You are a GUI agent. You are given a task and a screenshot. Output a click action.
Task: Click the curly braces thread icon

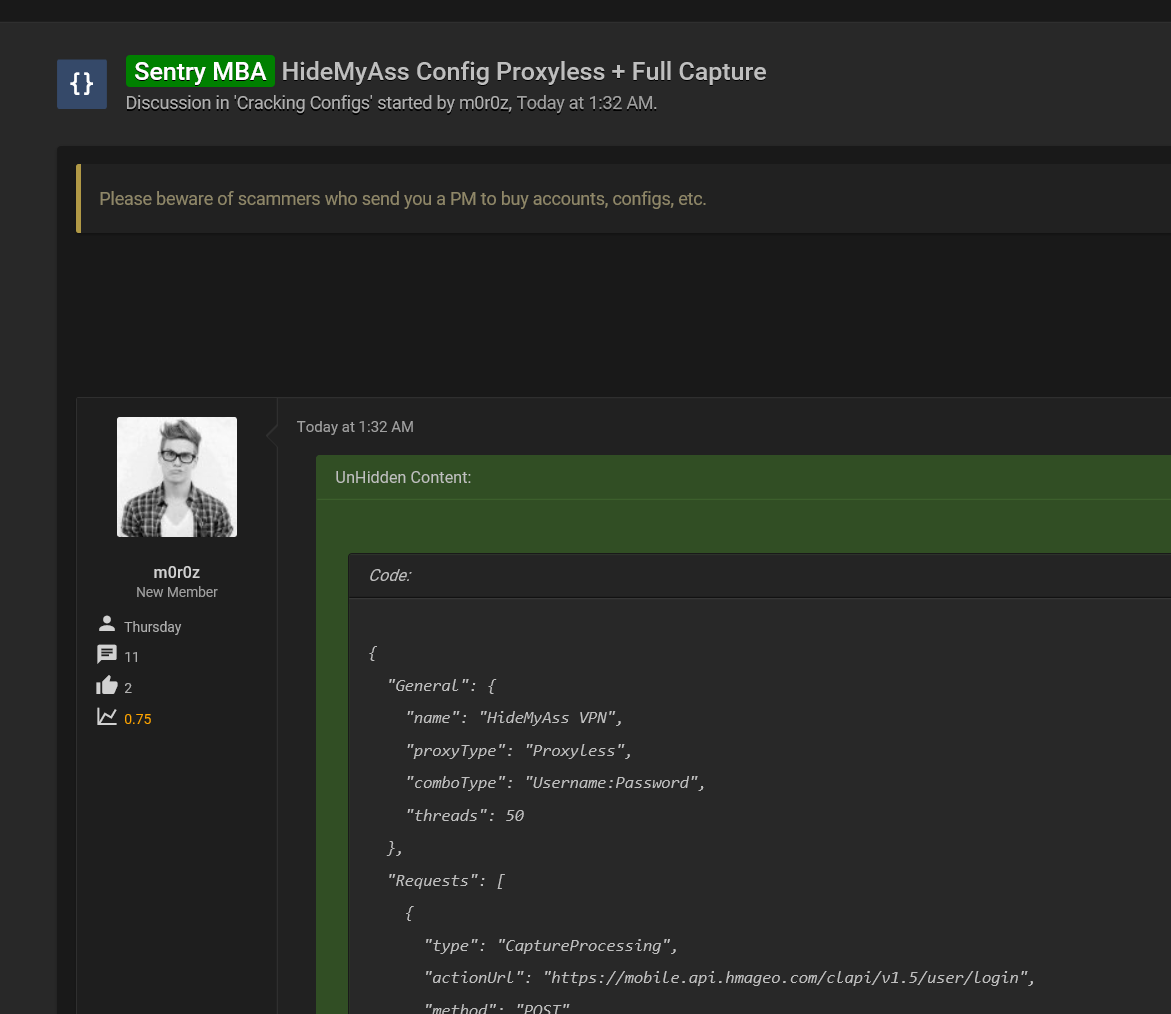click(82, 84)
